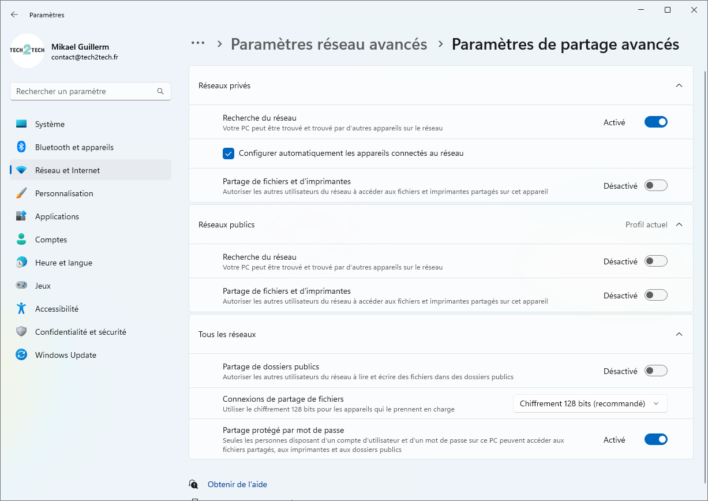Click the Système monitor icon in sidebar
Viewport: 708px width, 501px height.
click(x=21, y=124)
